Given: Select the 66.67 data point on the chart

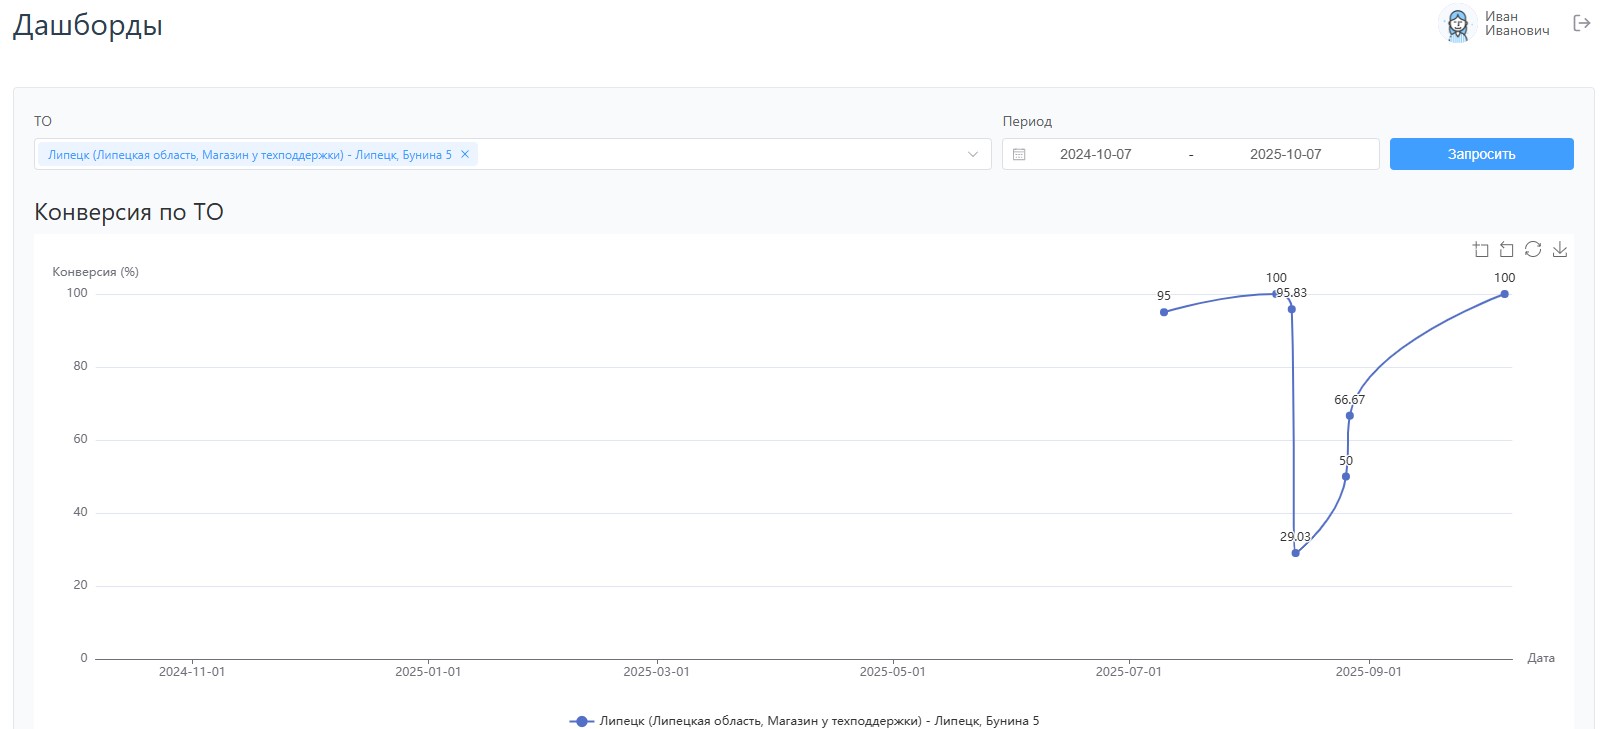Looking at the screenshot, I should click(x=1349, y=416).
